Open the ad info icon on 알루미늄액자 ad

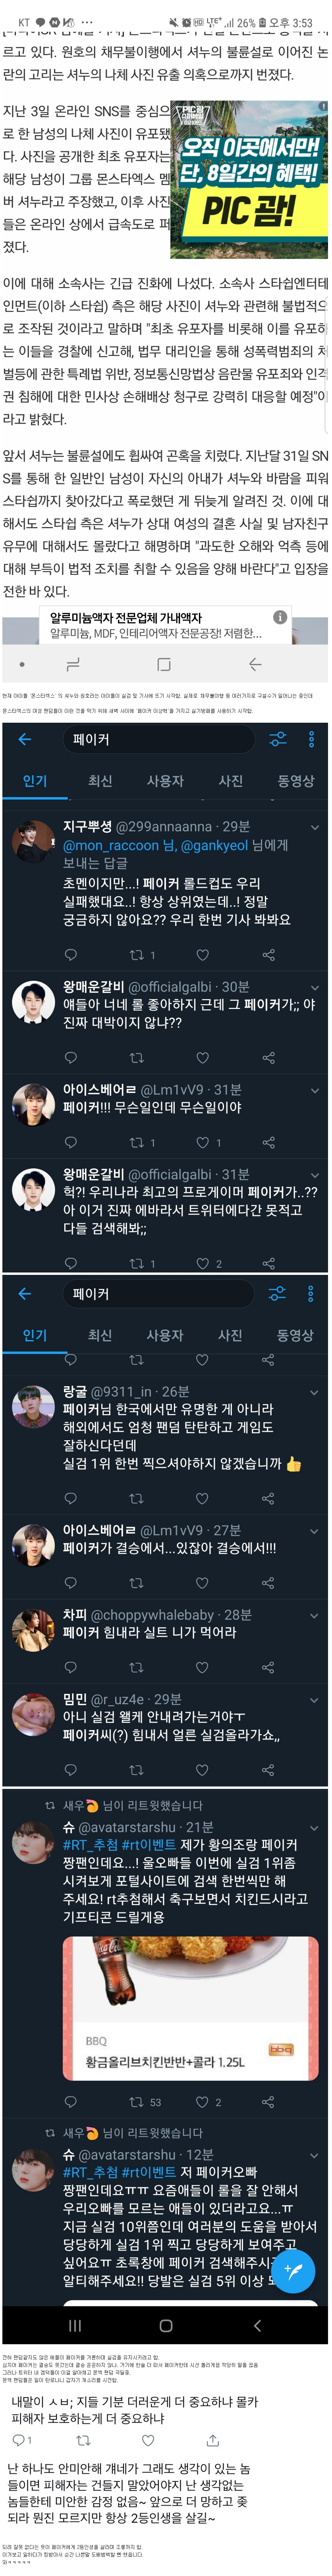pos(280,617)
